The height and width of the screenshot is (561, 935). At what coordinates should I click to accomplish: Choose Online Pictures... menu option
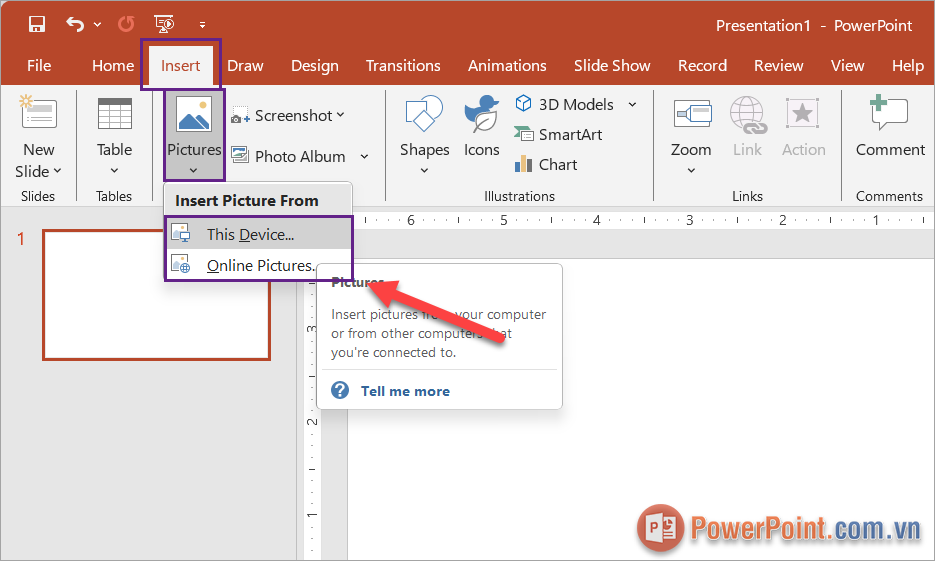point(258,265)
